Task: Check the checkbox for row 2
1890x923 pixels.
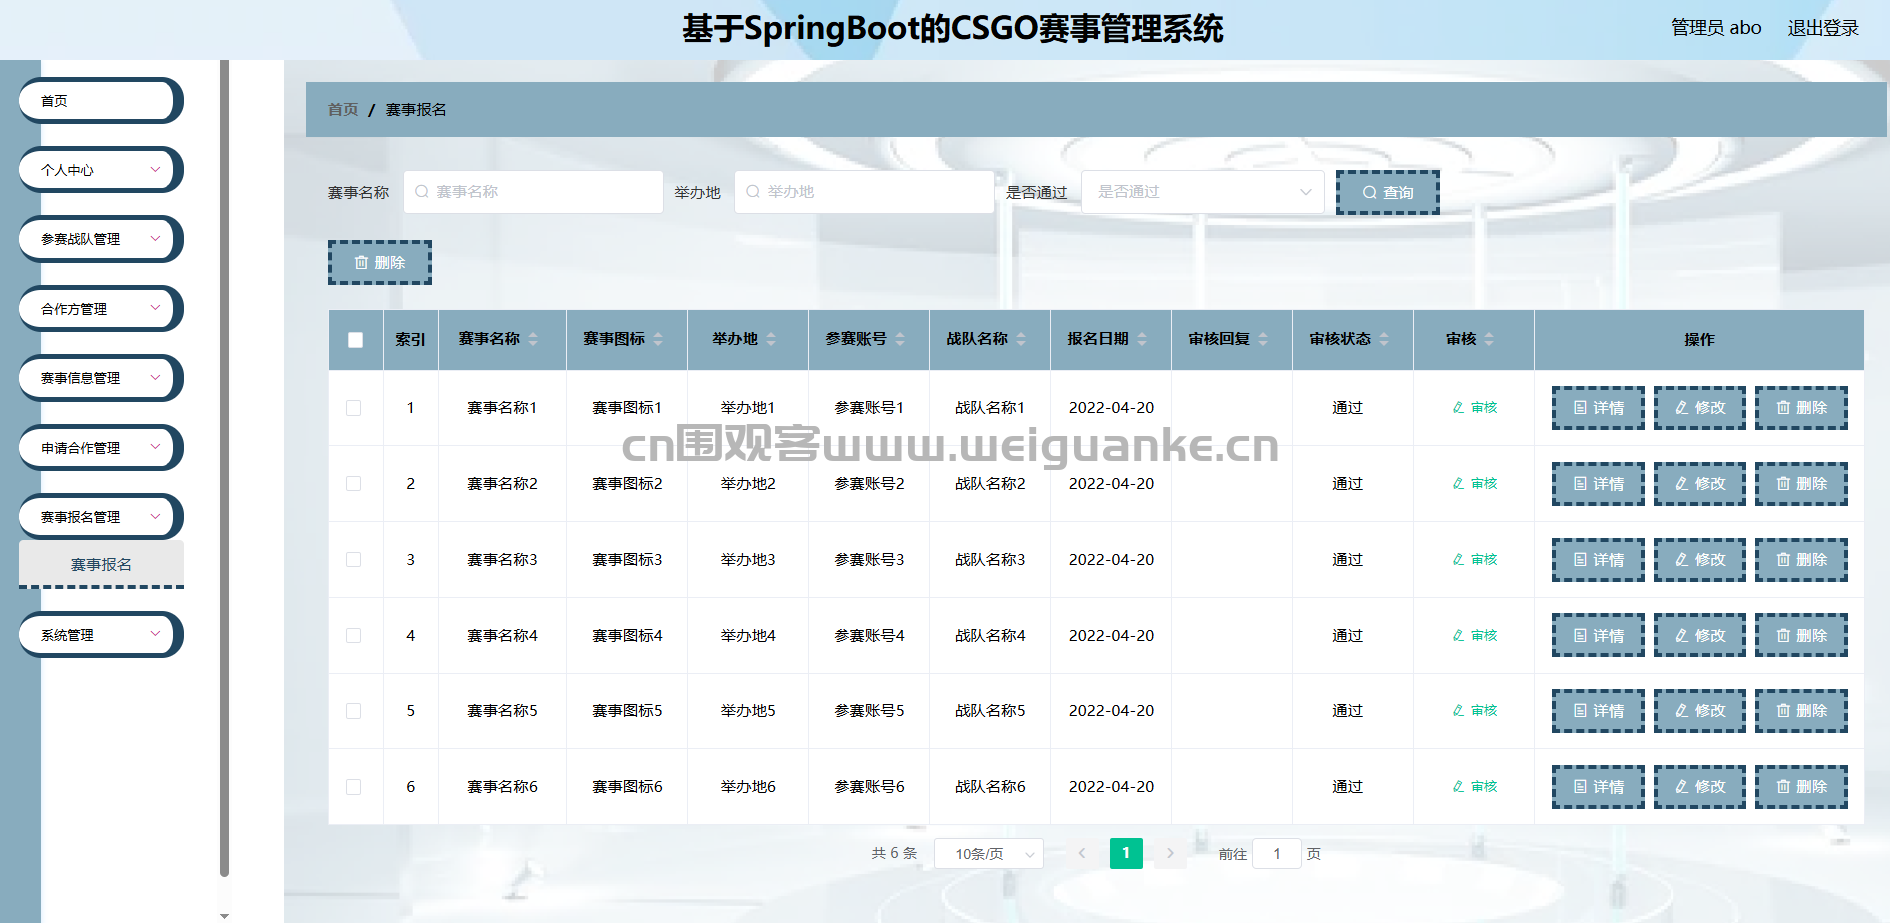Action: (x=354, y=484)
